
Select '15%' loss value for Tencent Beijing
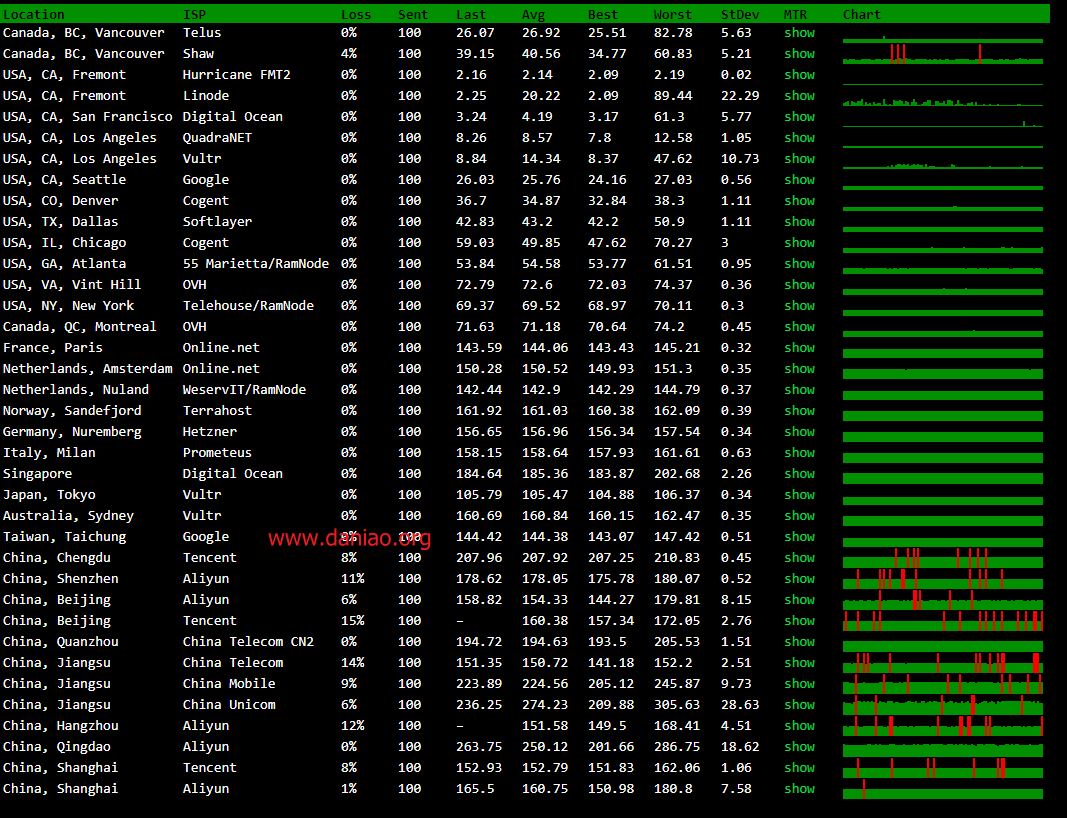[352, 621]
